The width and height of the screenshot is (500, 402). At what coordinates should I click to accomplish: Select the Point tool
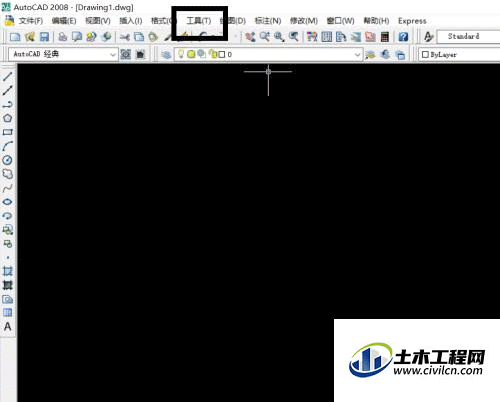tap(8, 258)
